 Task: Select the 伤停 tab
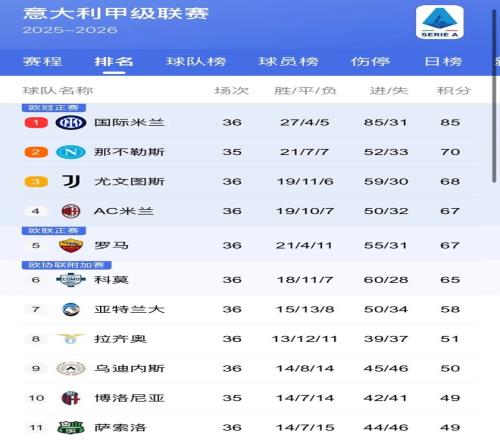click(x=370, y=62)
